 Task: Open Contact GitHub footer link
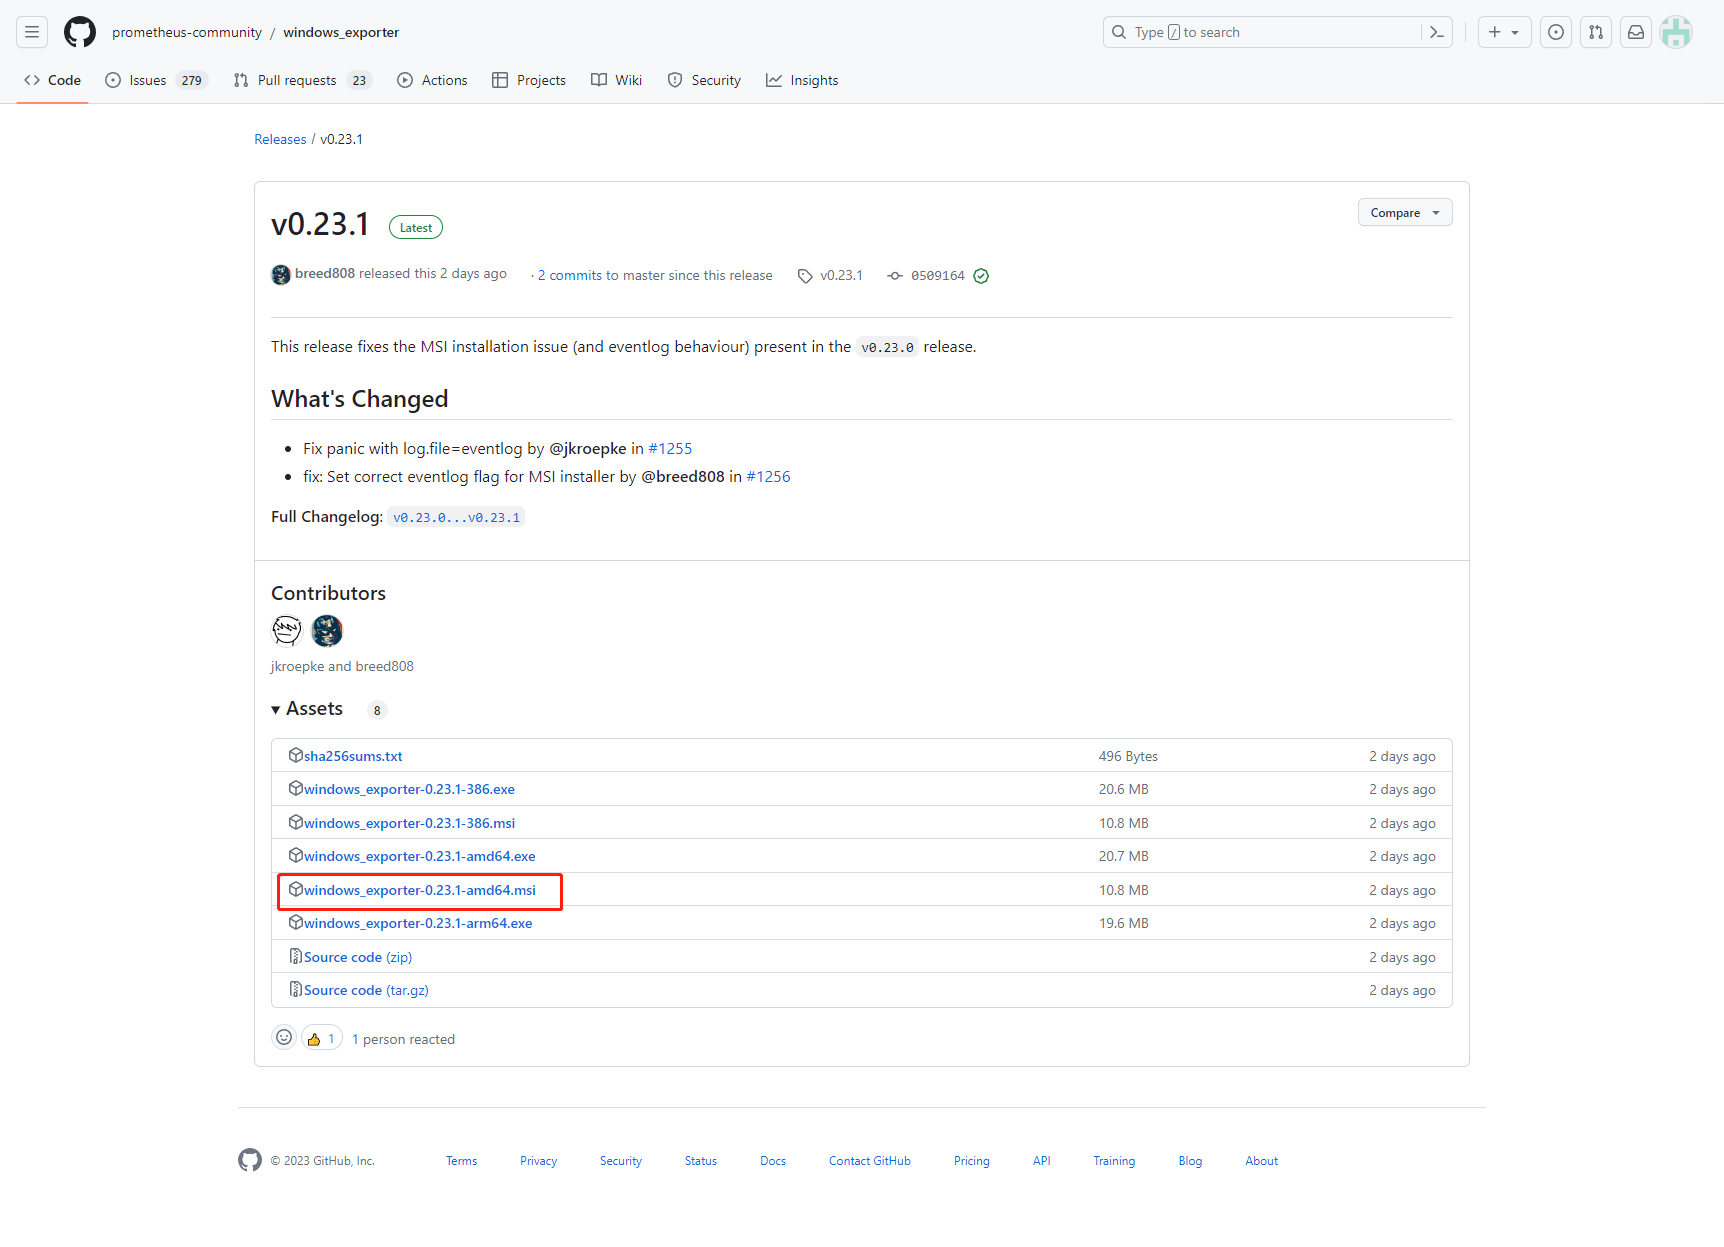coord(870,1161)
